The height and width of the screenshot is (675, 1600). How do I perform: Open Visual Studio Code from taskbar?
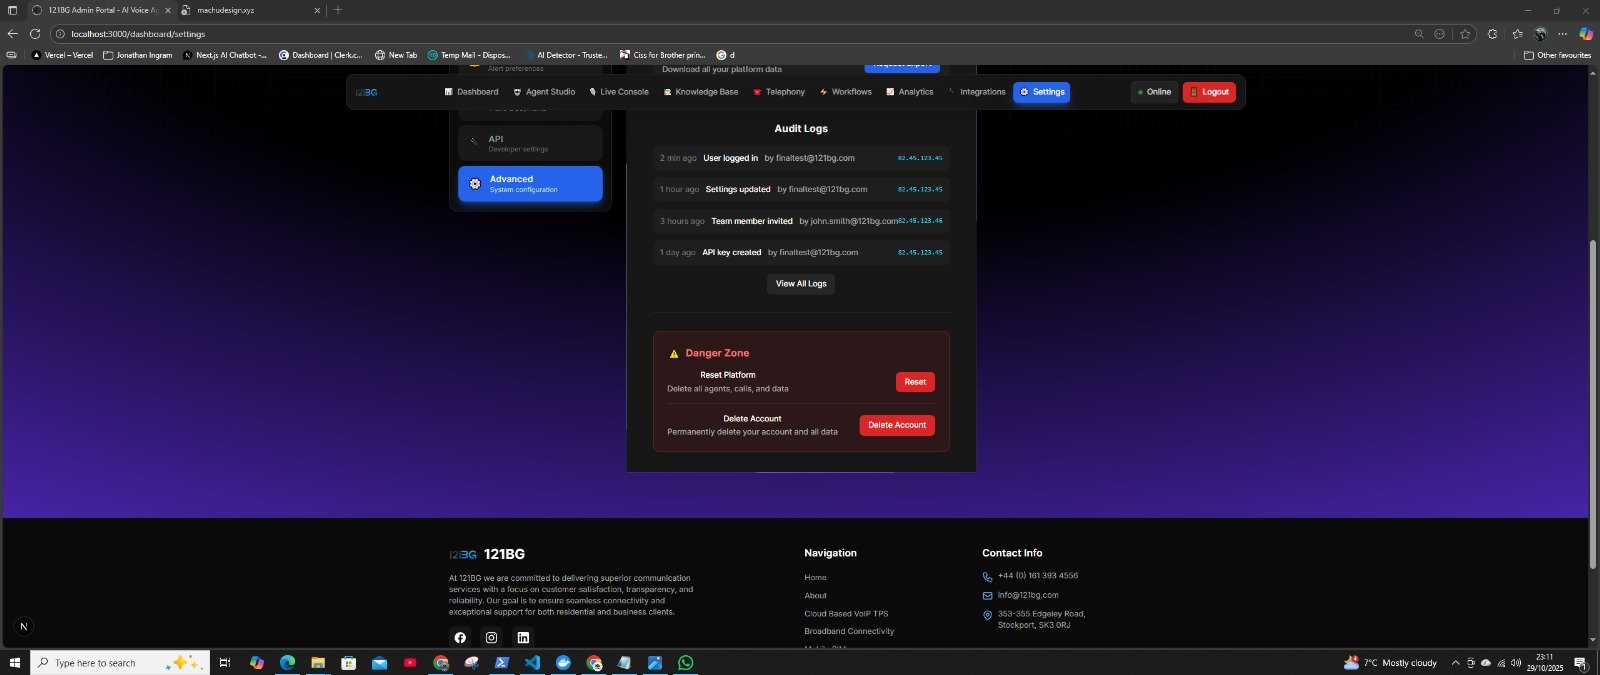532,662
